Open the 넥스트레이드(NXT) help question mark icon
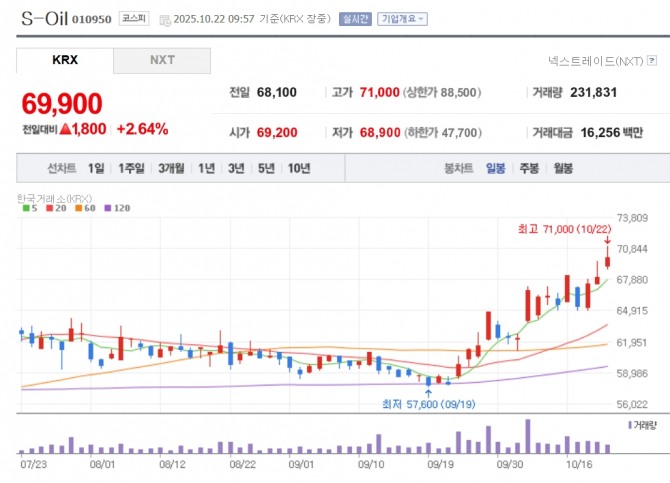 click(x=652, y=60)
